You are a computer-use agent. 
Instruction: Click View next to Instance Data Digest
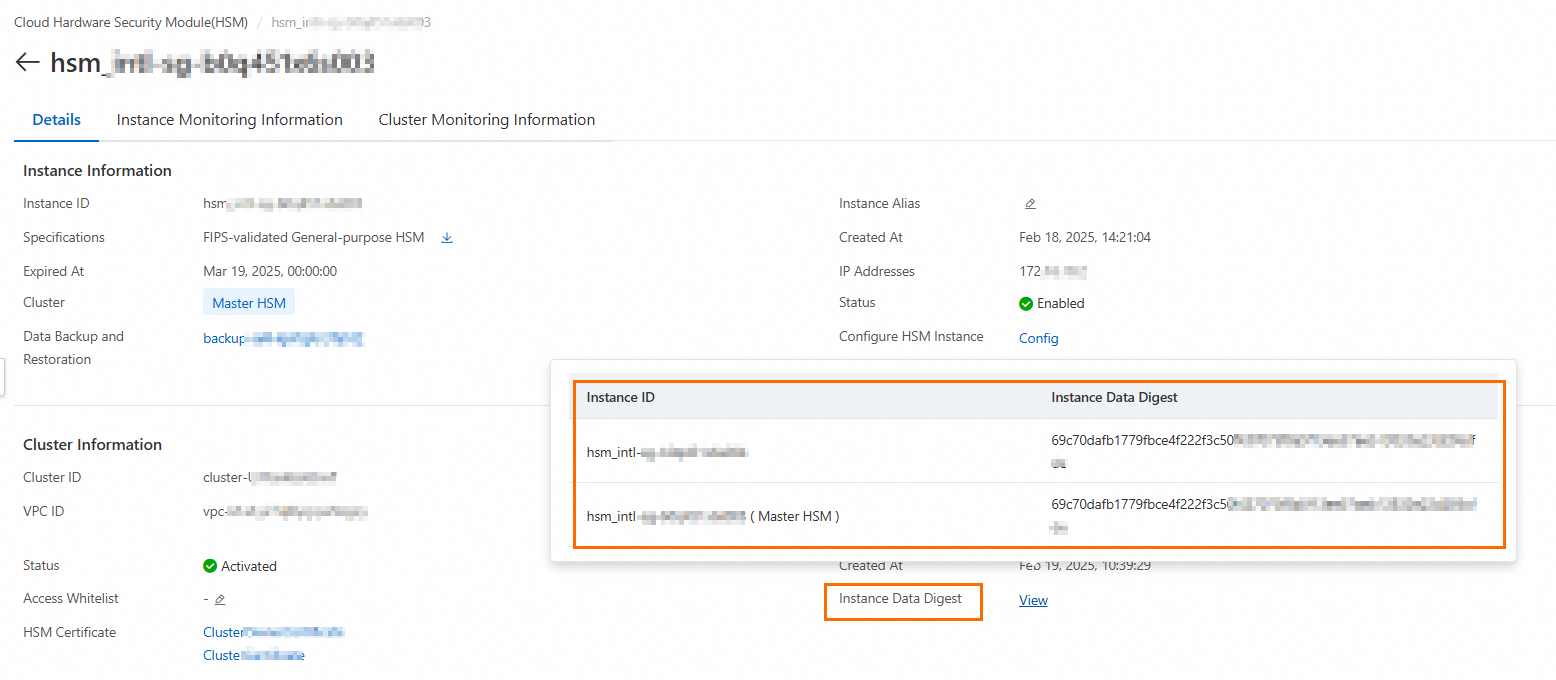tap(1033, 600)
